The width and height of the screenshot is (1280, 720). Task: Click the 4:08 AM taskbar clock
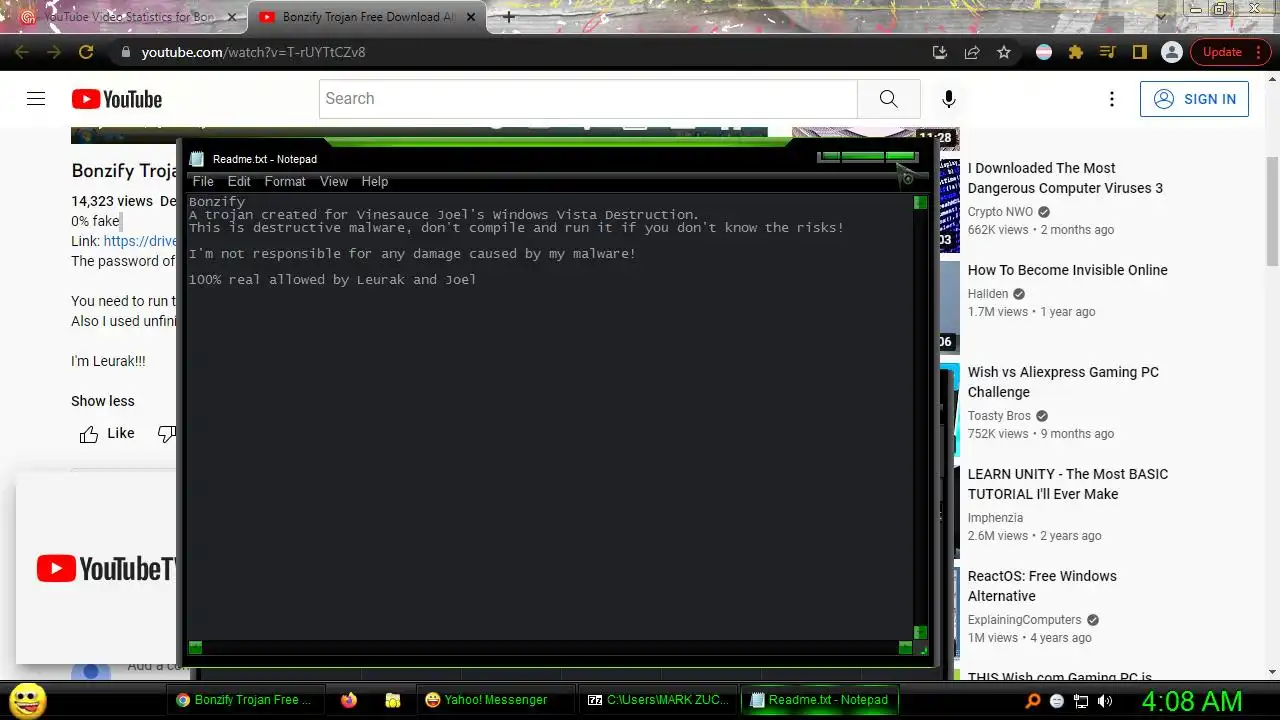coord(1192,701)
